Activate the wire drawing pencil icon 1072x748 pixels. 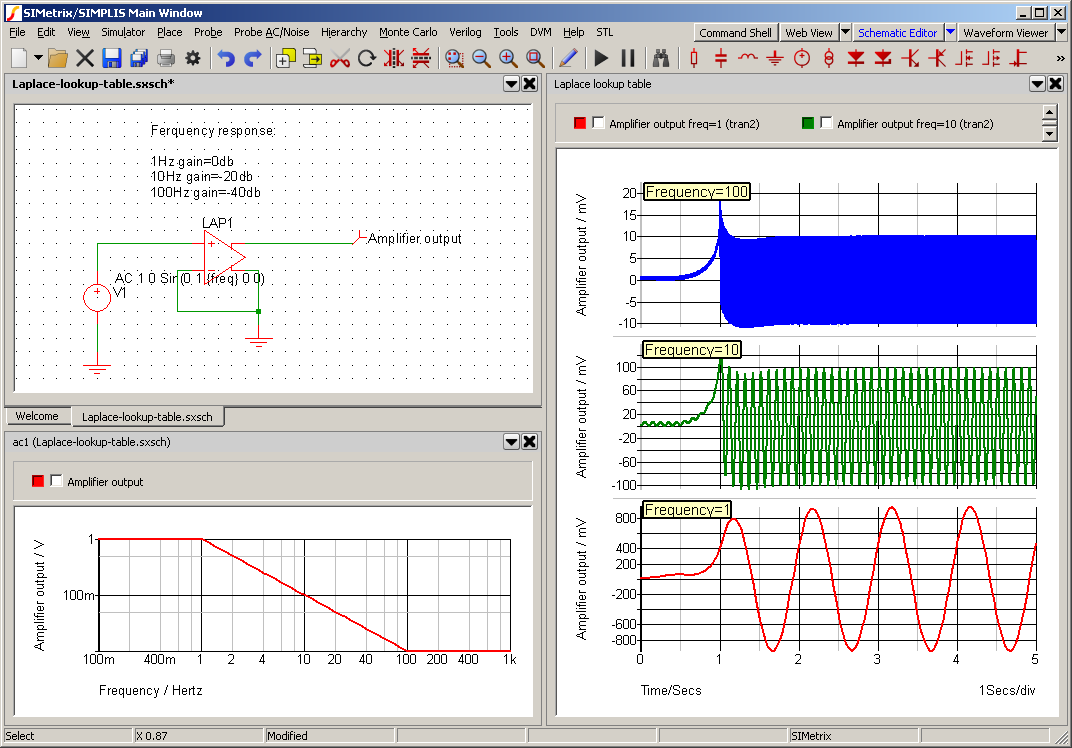[570, 58]
